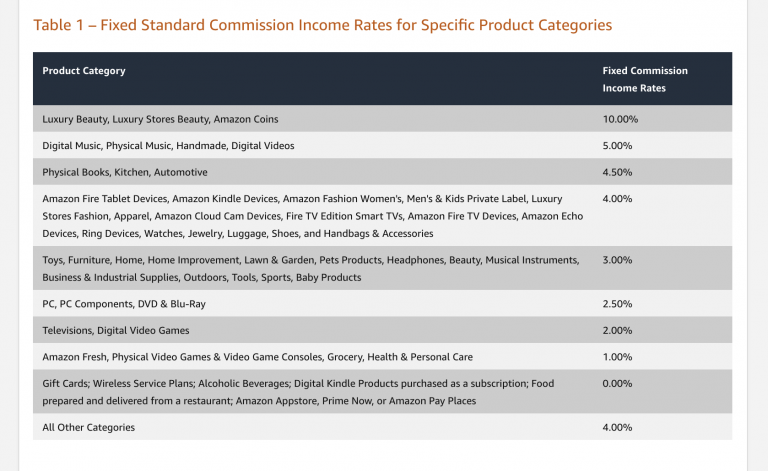Click the 2.50% rate cell
The width and height of the screenshot is (768, 471).
[617, 303]
